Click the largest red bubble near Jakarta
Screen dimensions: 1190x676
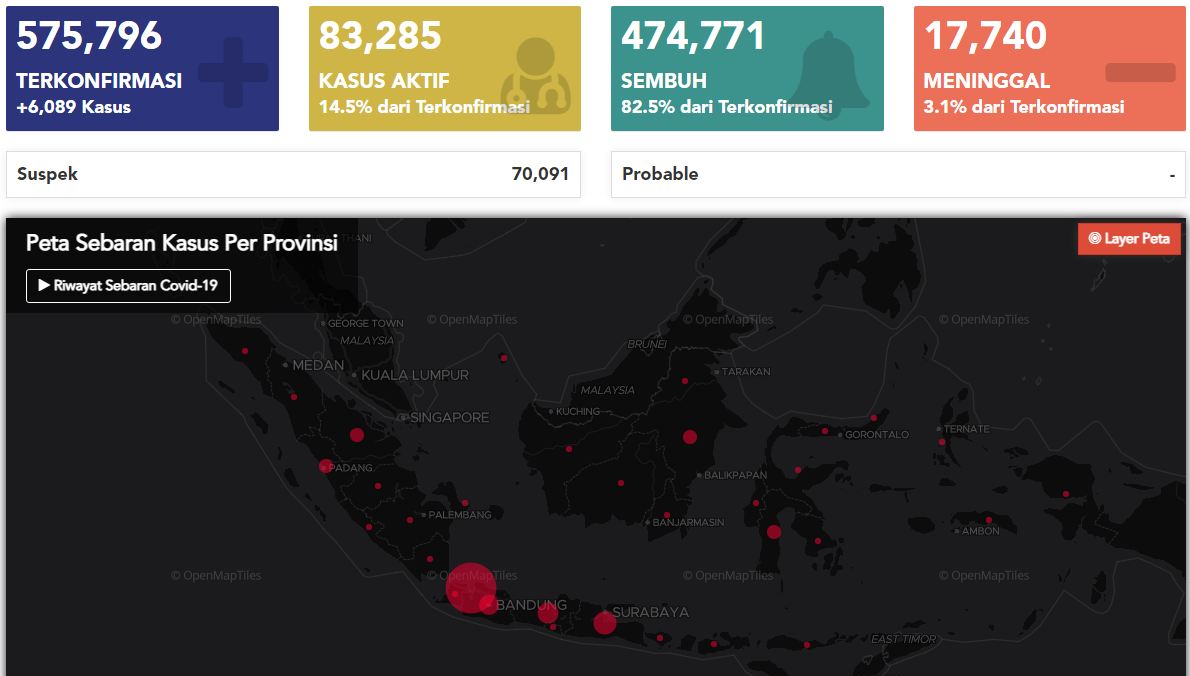pos(471,587)
